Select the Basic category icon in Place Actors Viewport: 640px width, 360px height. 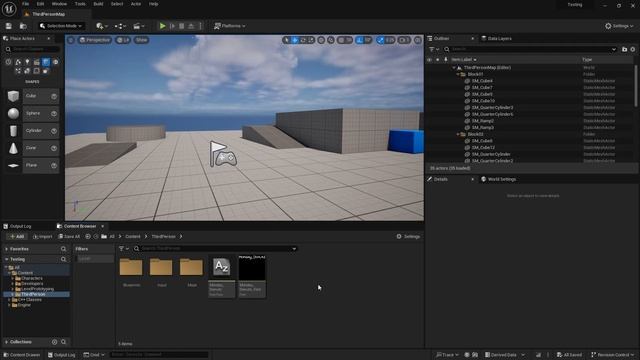[x=18, y=62]
